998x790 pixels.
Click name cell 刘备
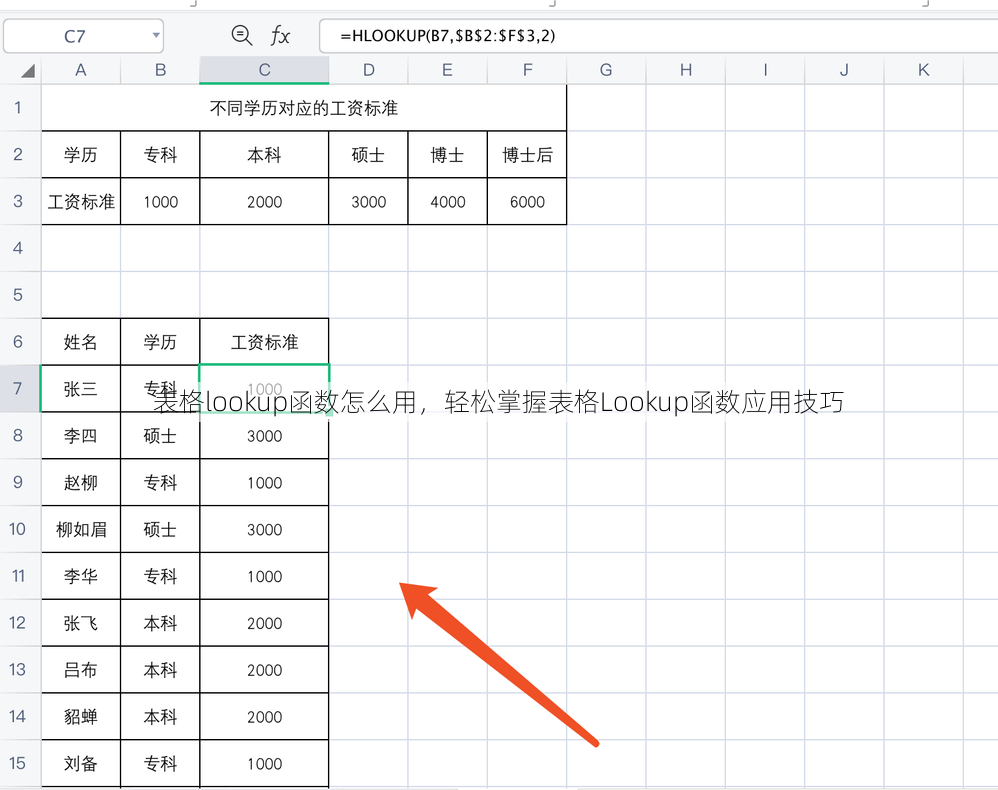pyautogui.click(x=81, y=763)
